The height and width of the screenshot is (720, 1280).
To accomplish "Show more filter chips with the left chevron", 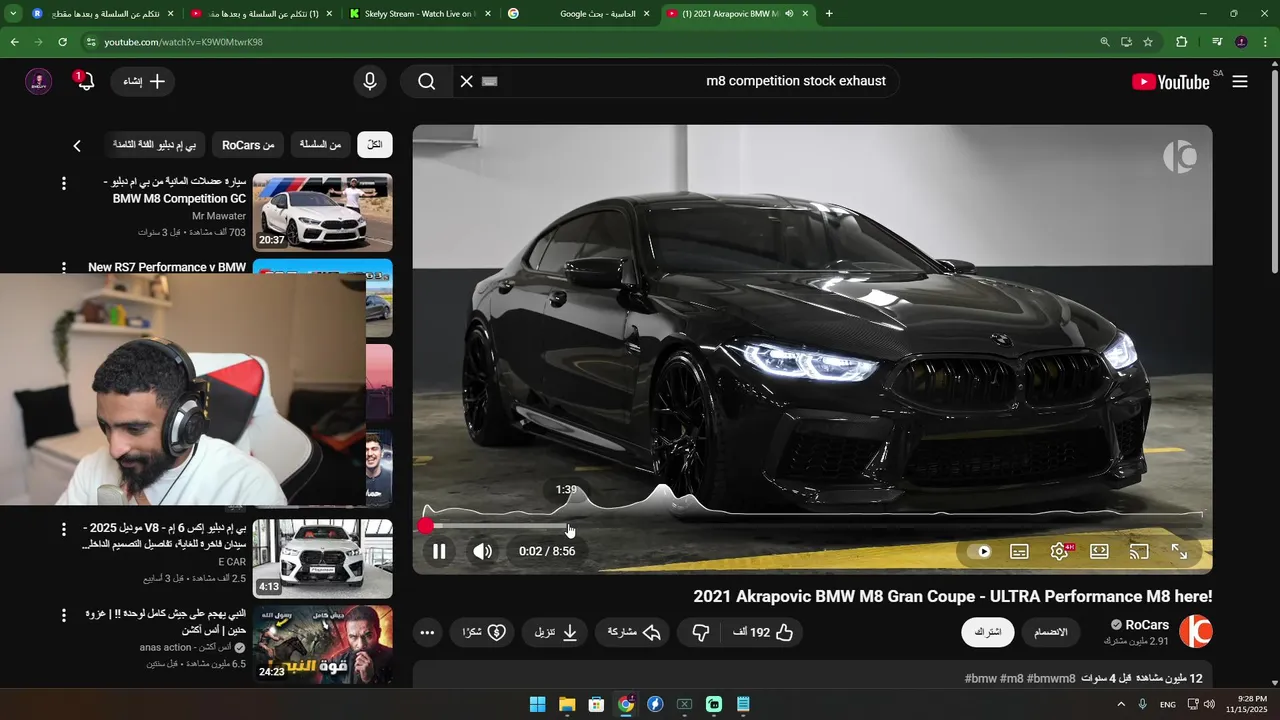I will click(77, 146).
